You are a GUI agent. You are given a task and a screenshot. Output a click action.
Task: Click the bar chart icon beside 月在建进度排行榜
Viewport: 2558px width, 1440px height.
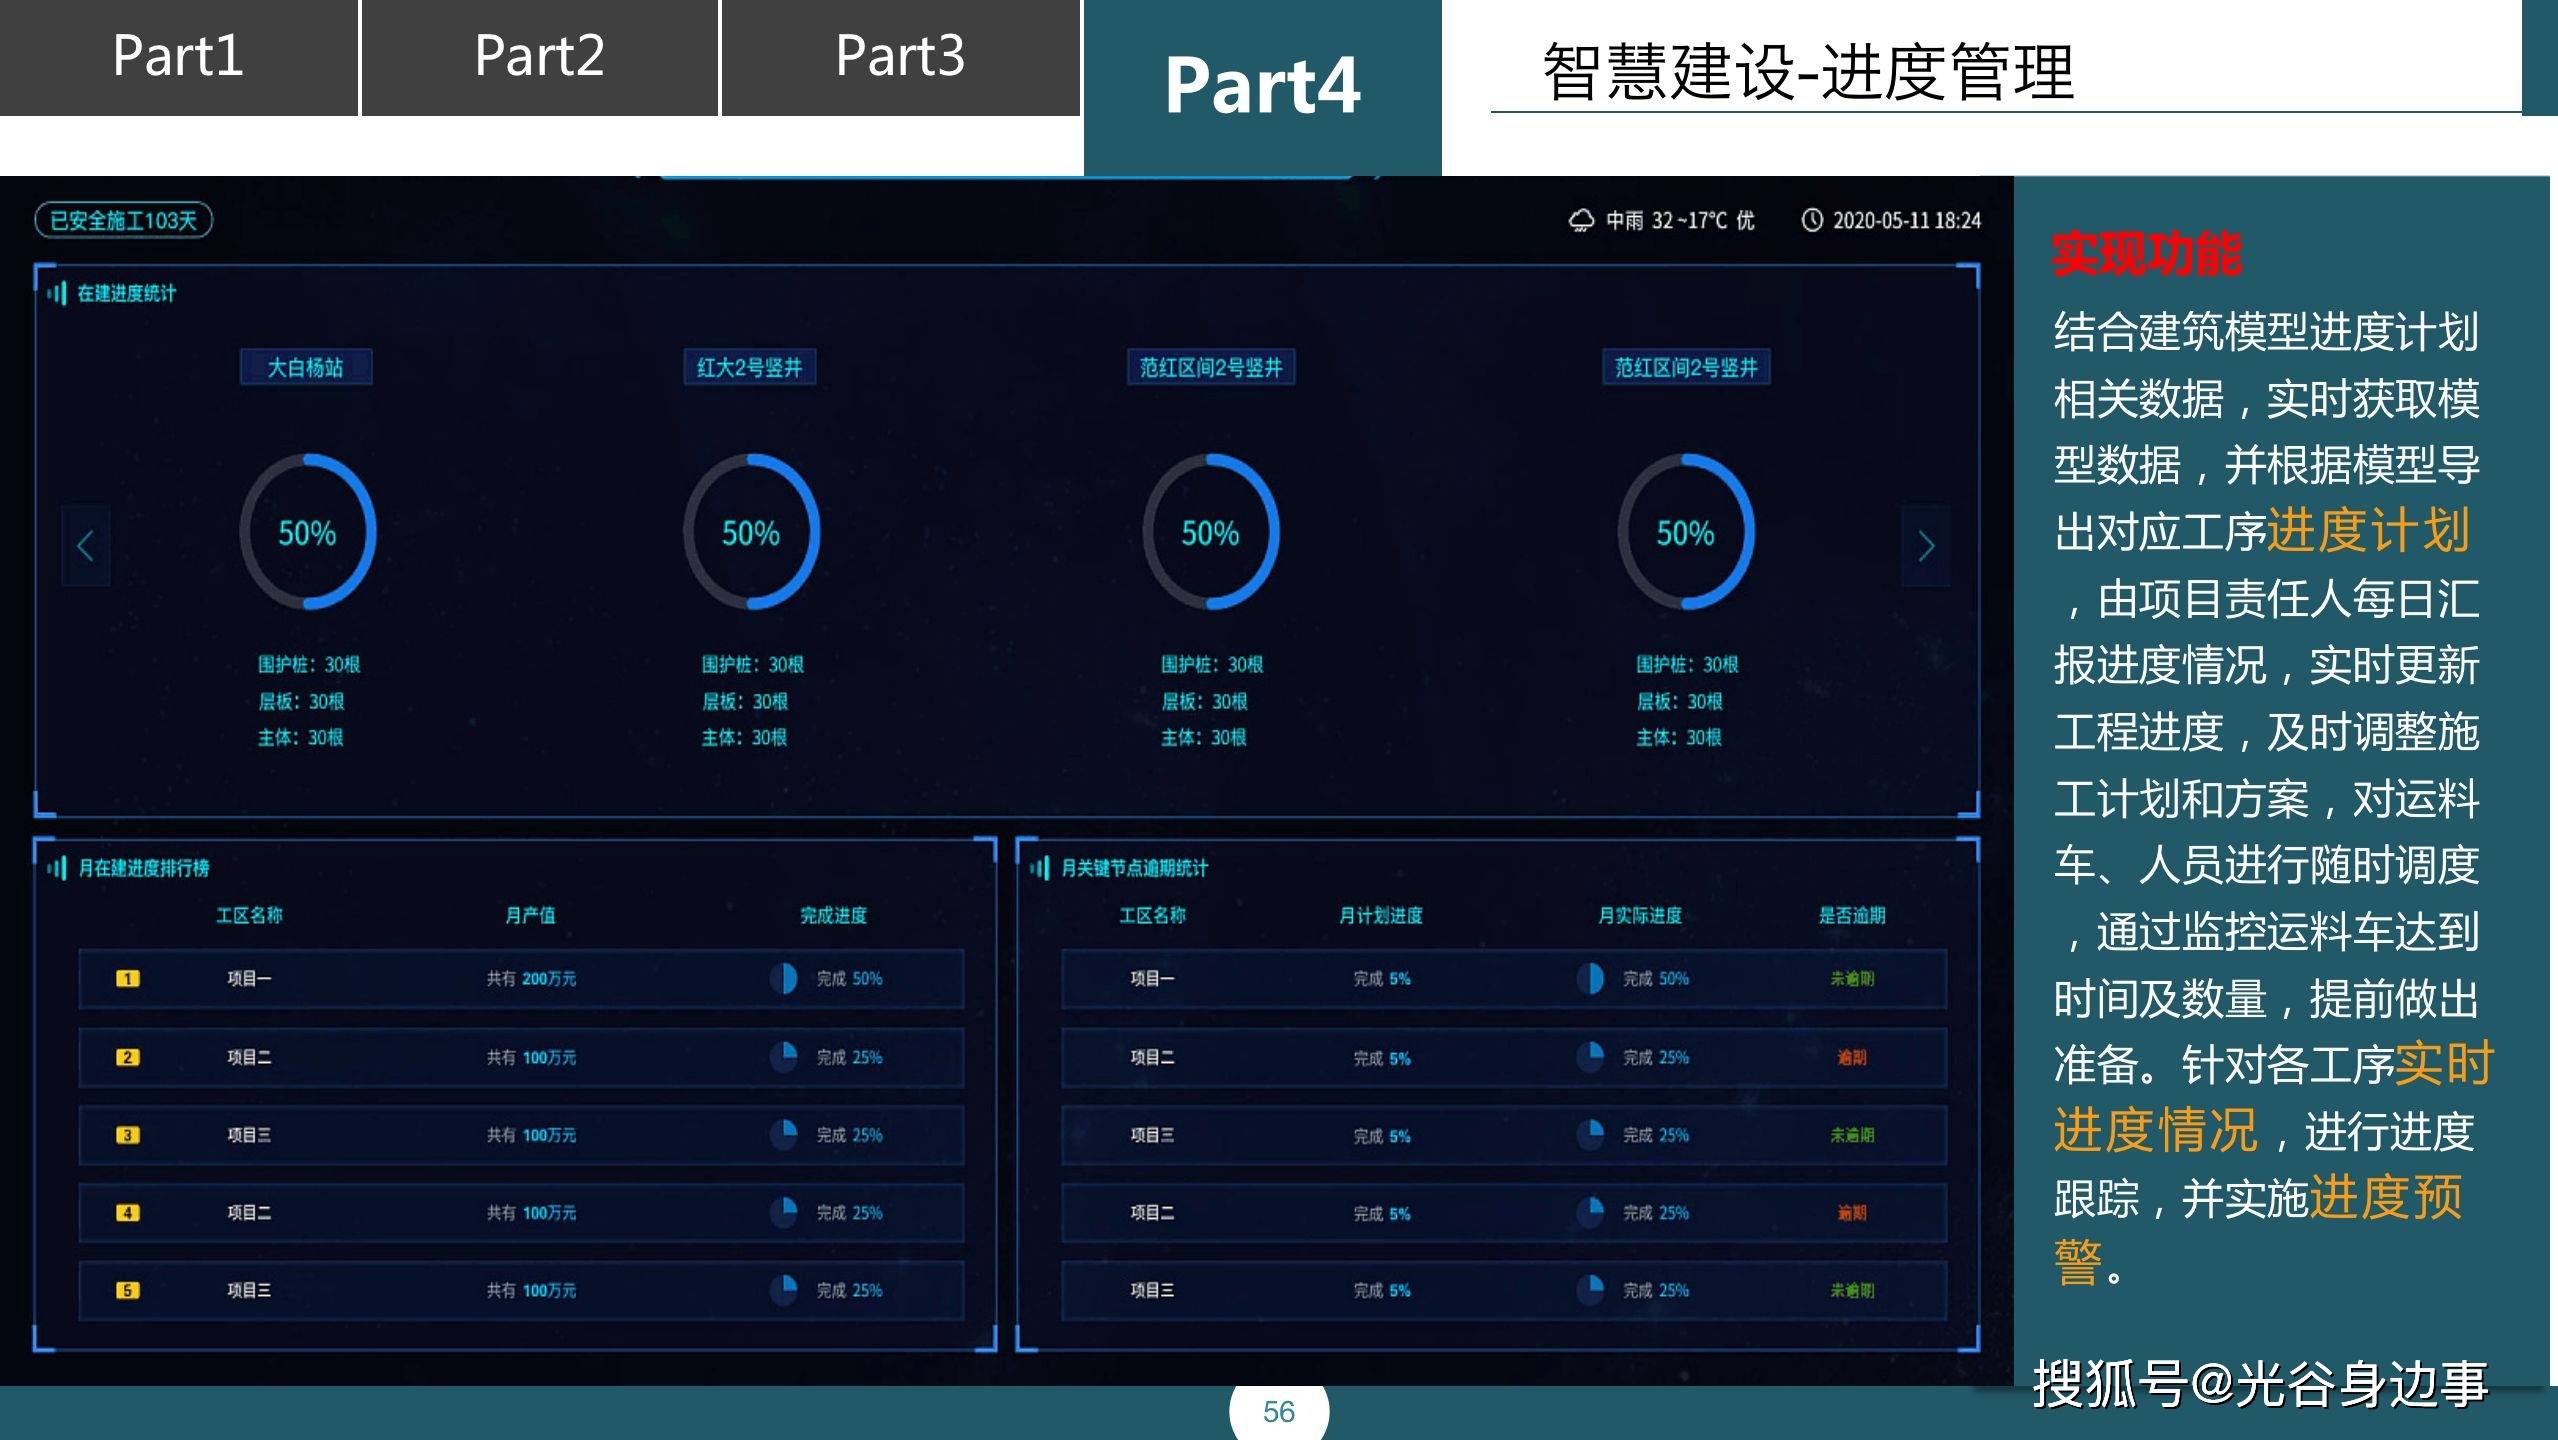tap(56, 867)
